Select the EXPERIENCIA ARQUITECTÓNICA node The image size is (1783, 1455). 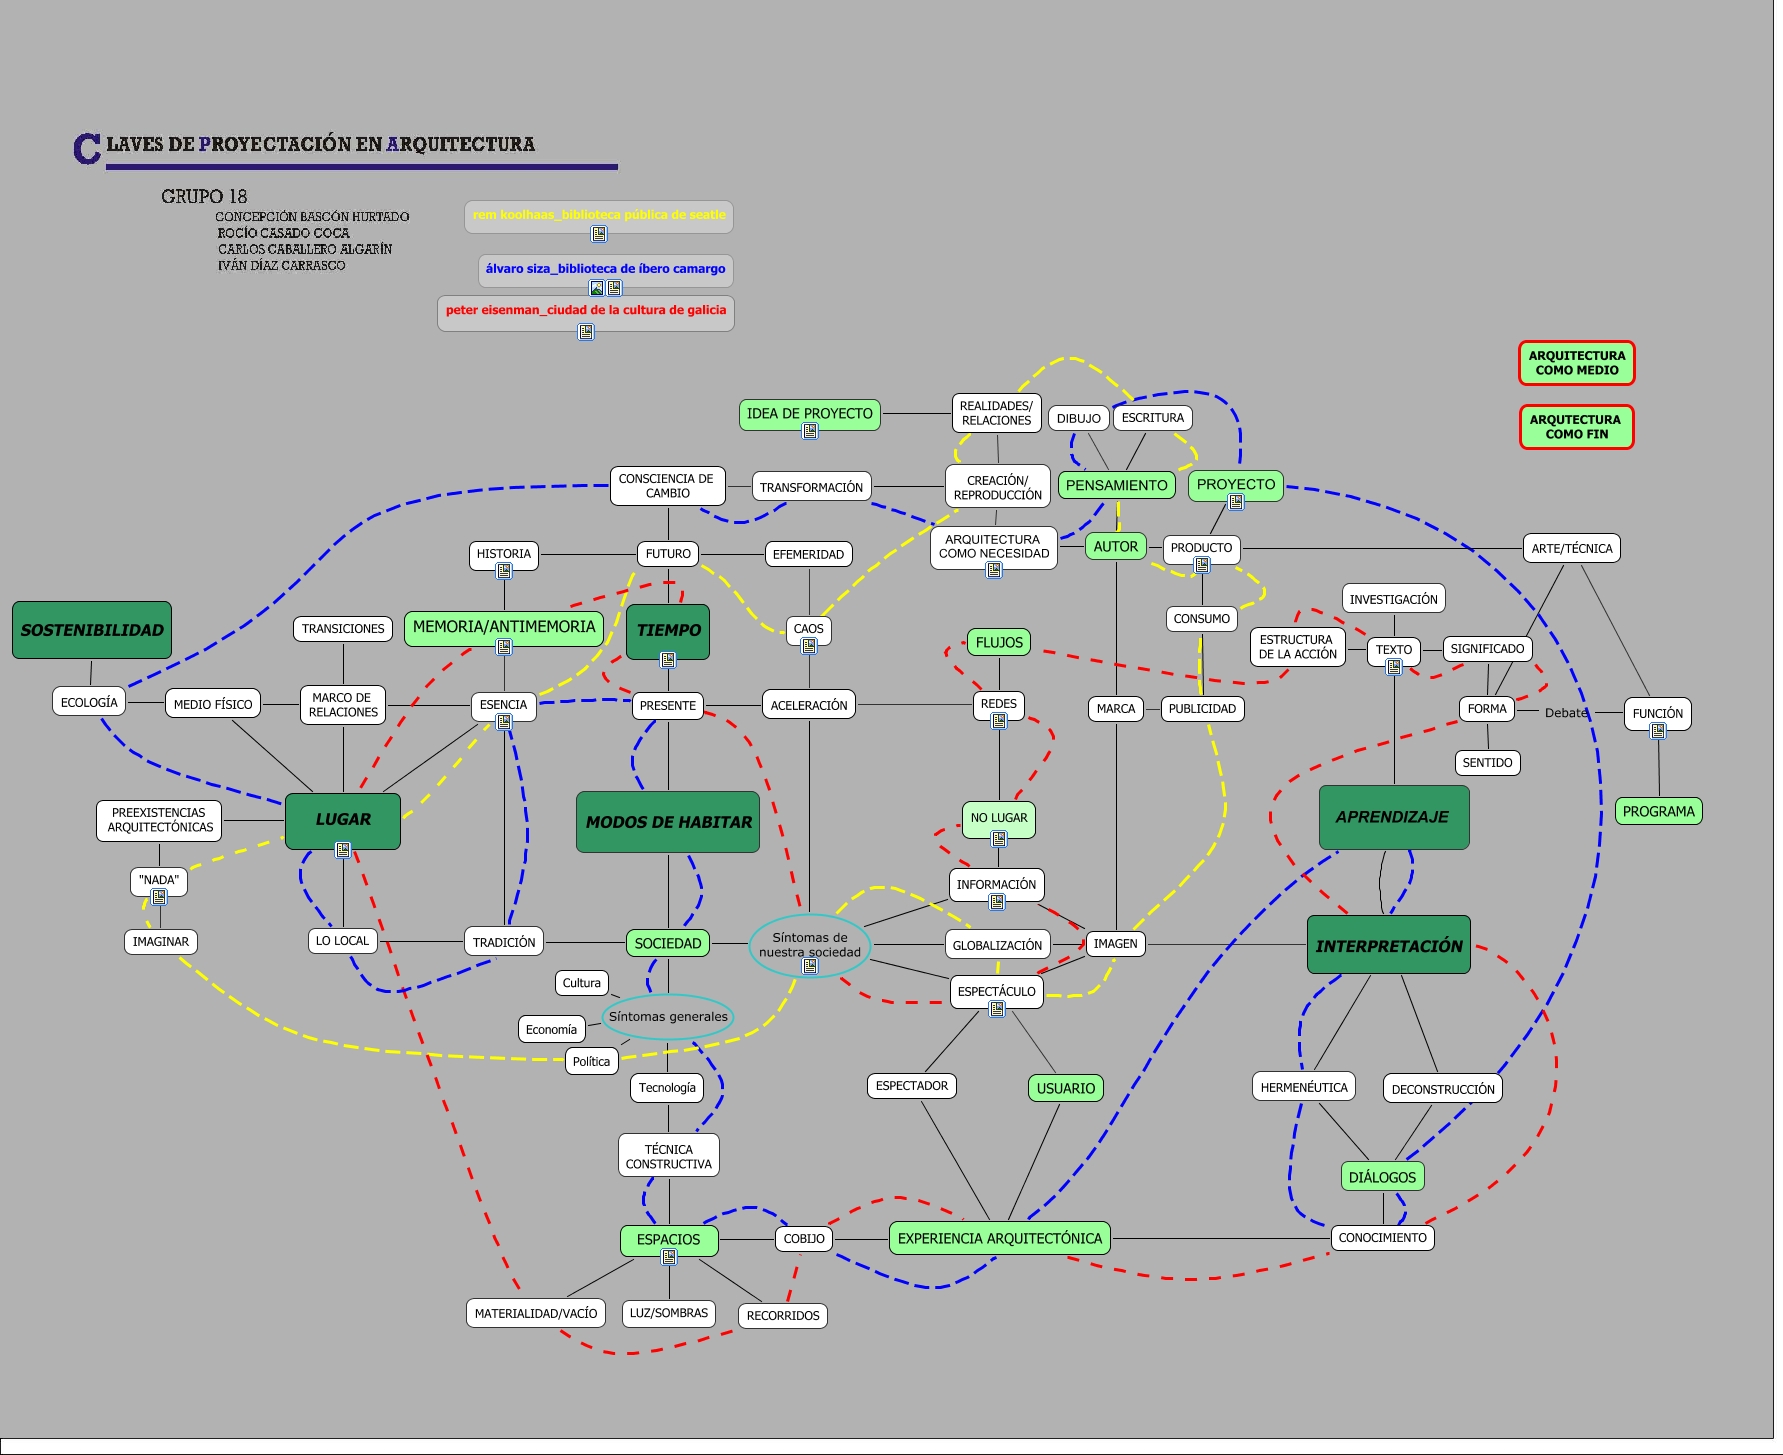tap(999, 1238)
